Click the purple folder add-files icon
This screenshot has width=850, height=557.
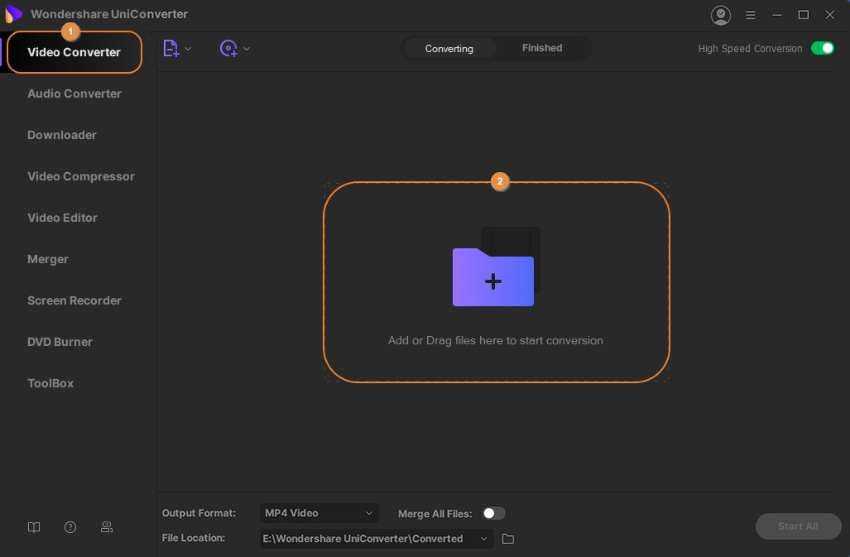point(493,276)
